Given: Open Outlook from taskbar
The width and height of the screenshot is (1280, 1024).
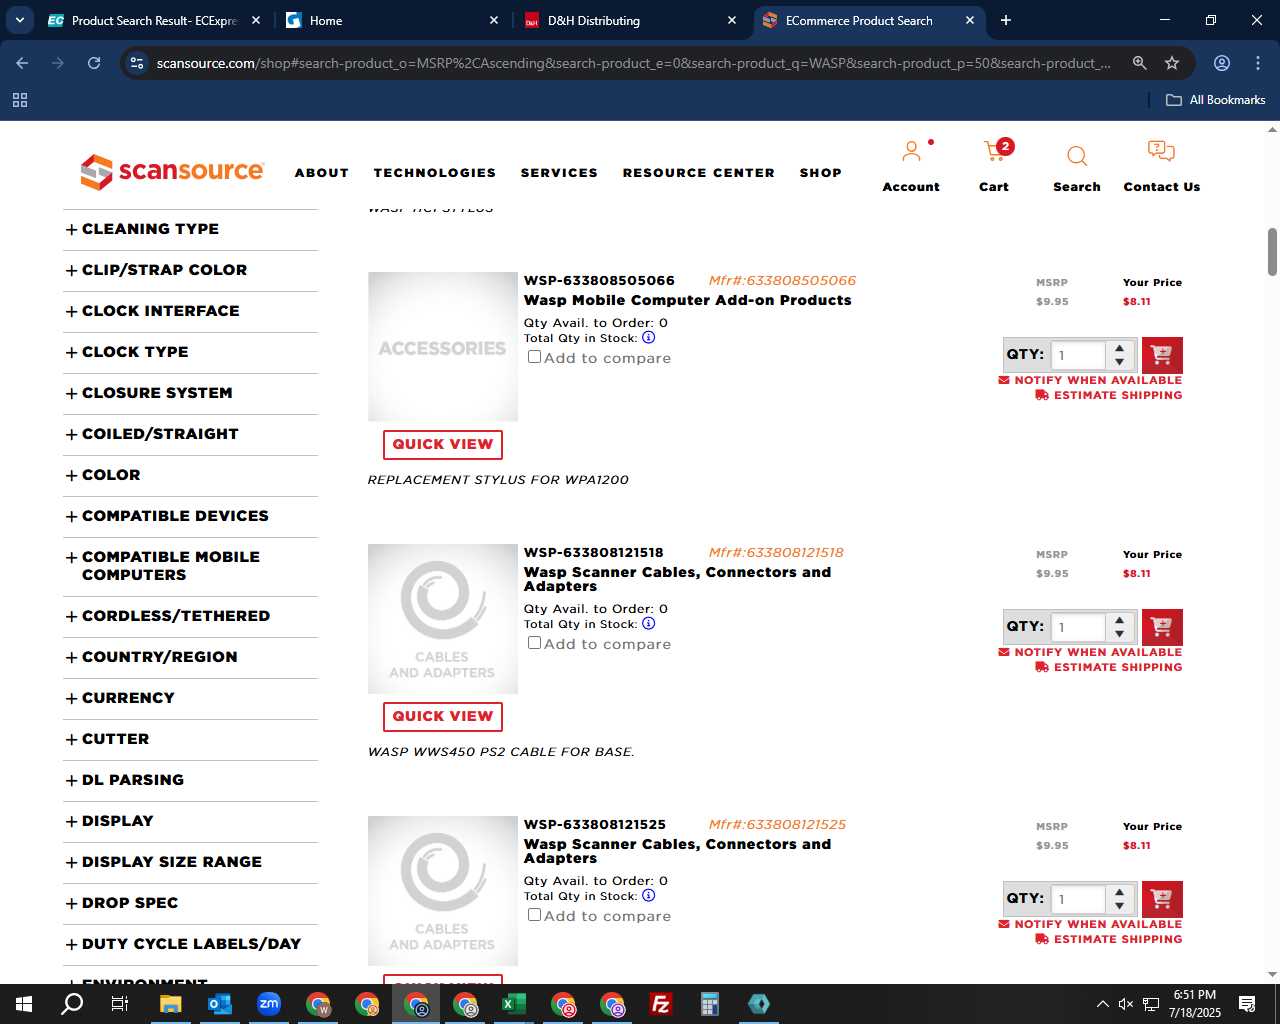Looking at the screenshot, I should 219,1004.
